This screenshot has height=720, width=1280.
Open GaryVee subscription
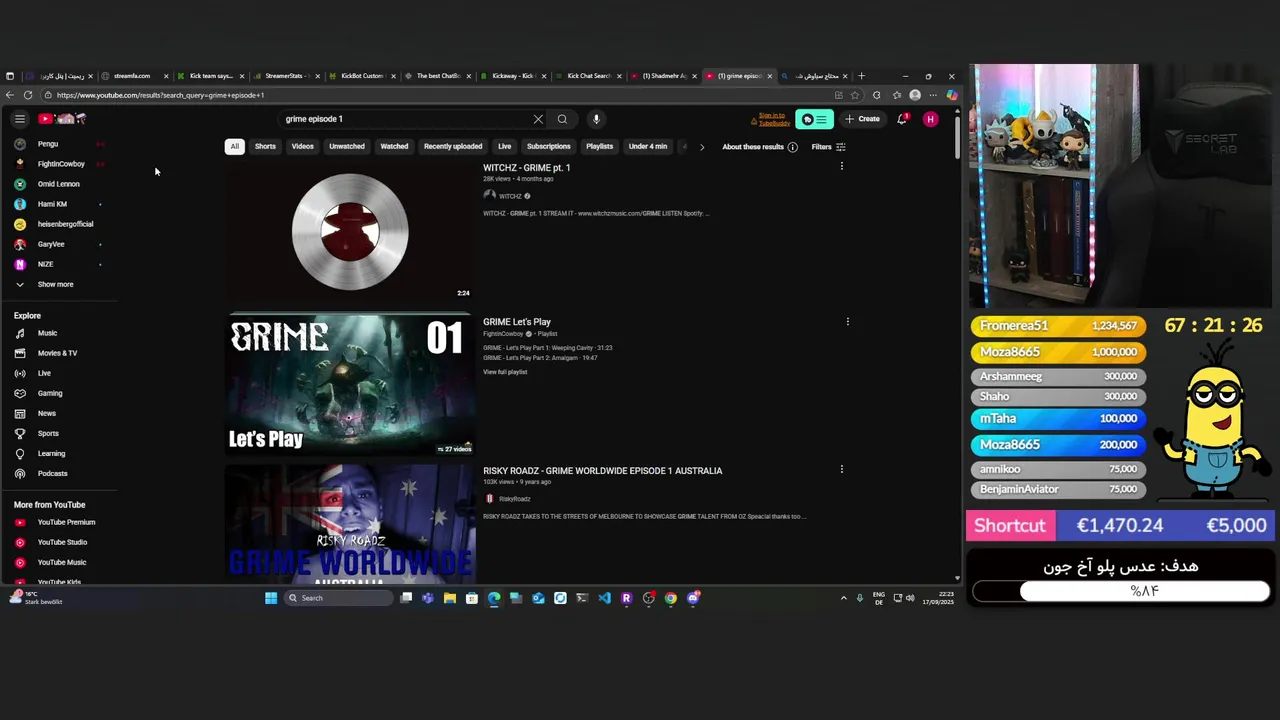pyautogui.click(x=50, y=244)
